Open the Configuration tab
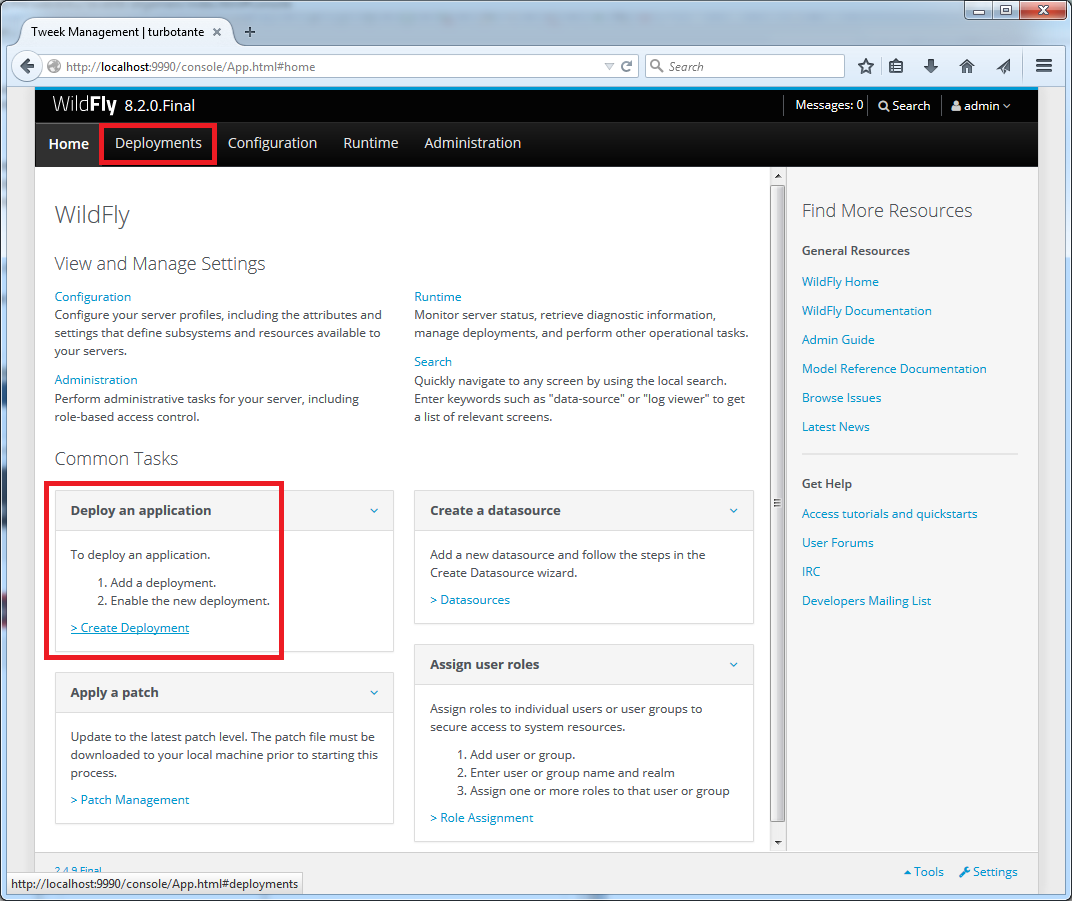Viewport: 1072px width, 901px height. click(x=272, y=143)
